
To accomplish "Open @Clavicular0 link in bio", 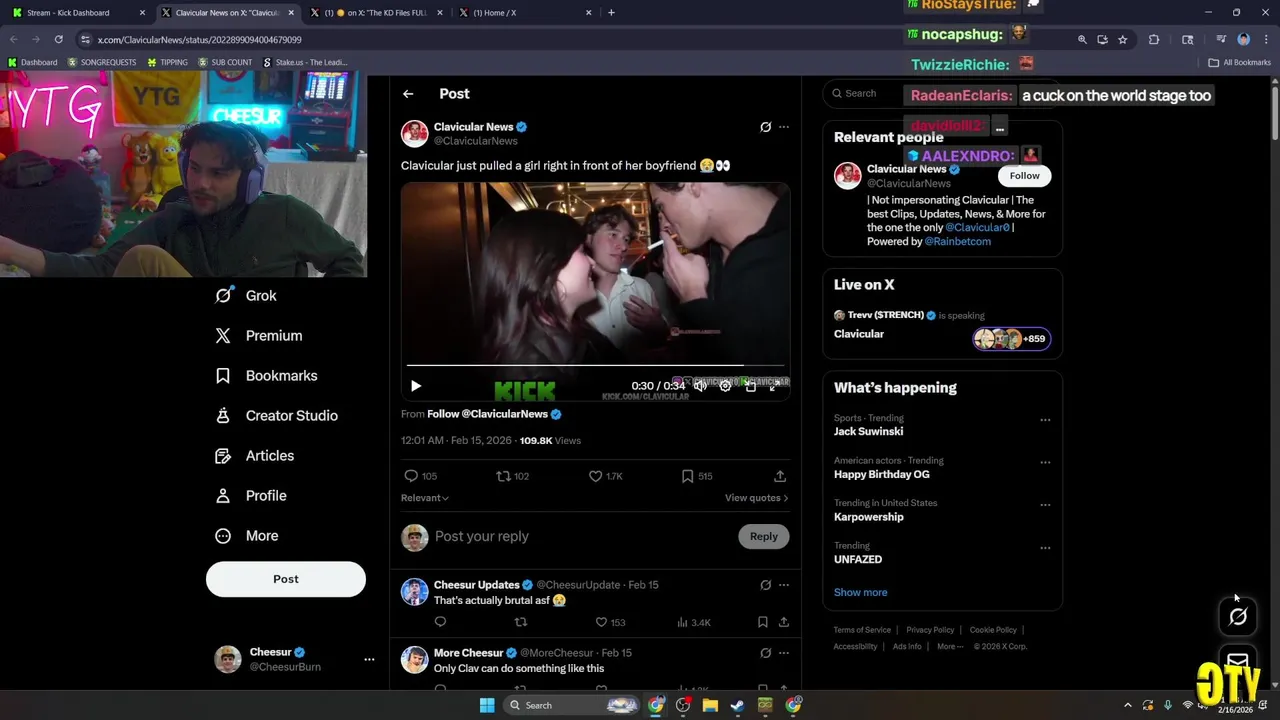I will pyautogui.click(x=977, y=228).
